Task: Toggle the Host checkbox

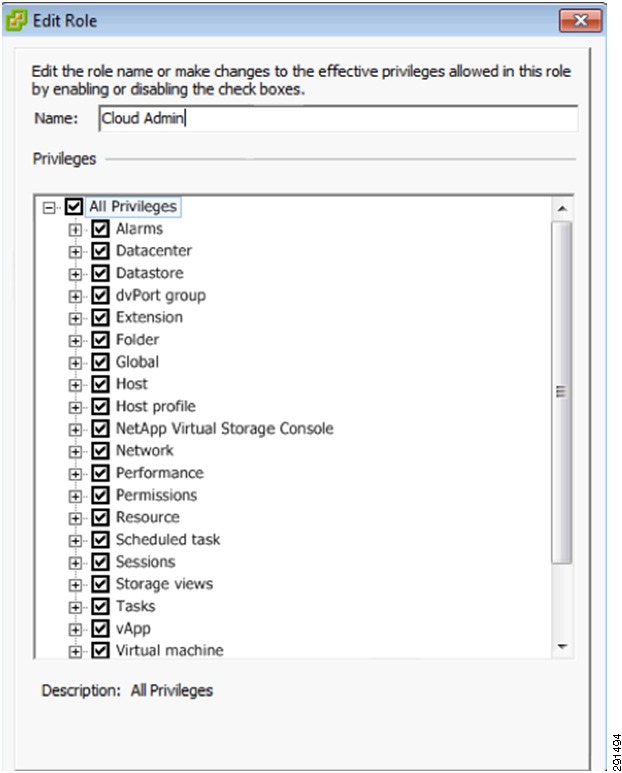Action: pos(101,384)
